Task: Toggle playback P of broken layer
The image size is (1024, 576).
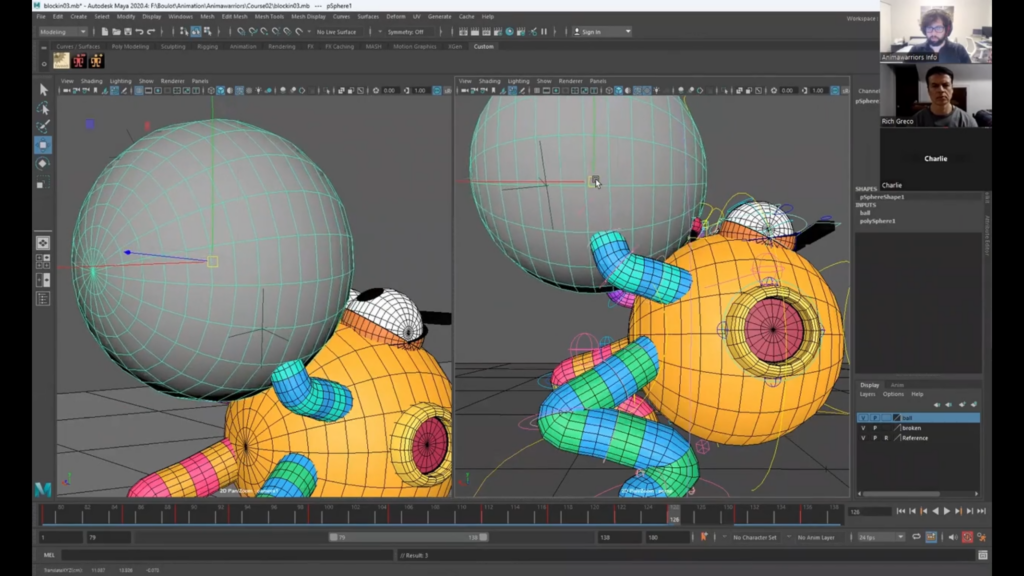Action: point(875,428)
